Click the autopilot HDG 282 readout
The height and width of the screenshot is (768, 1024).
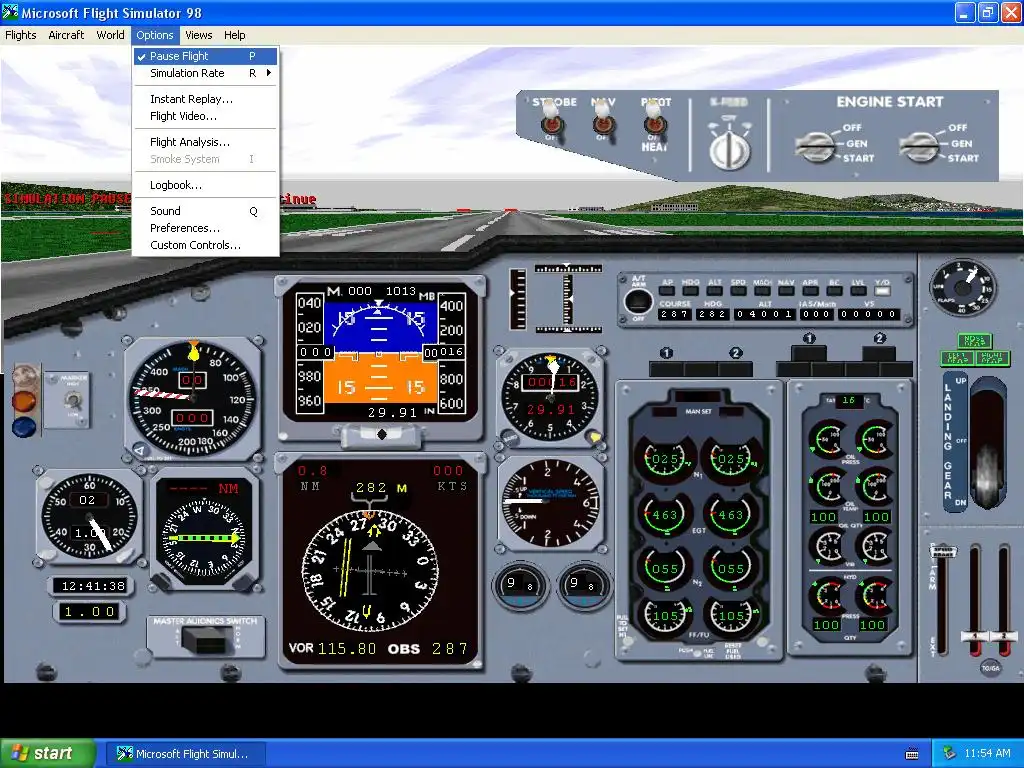point(712,314)
